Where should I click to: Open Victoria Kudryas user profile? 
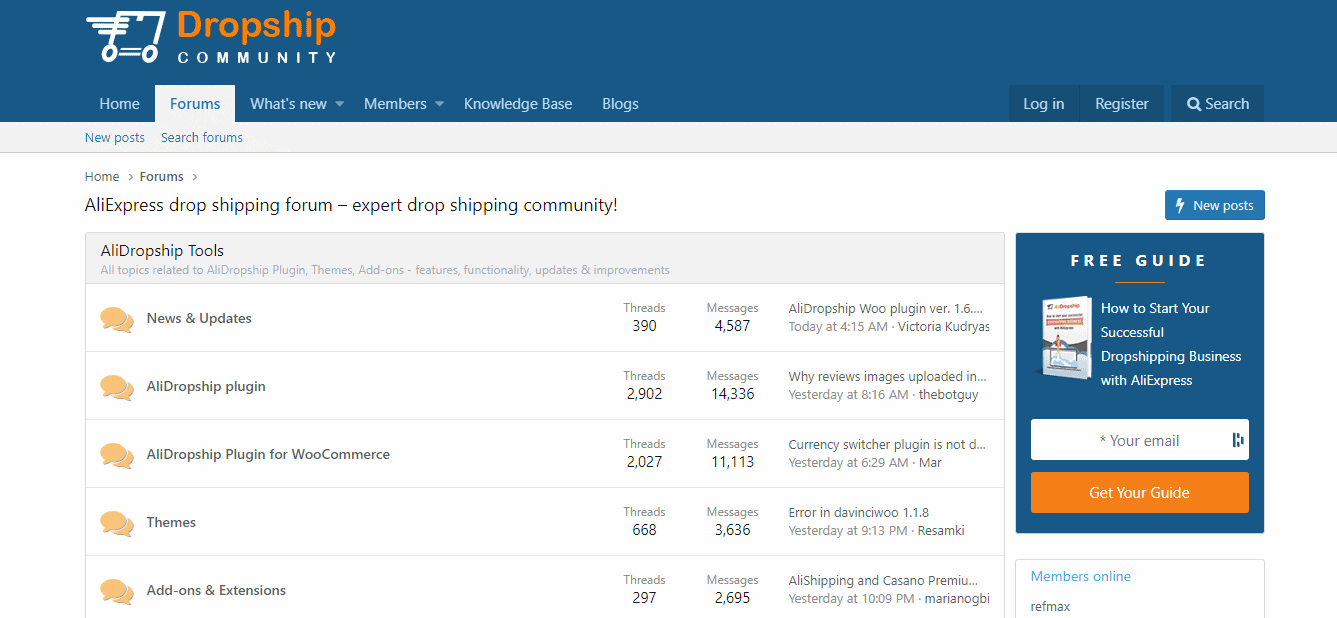944,327
